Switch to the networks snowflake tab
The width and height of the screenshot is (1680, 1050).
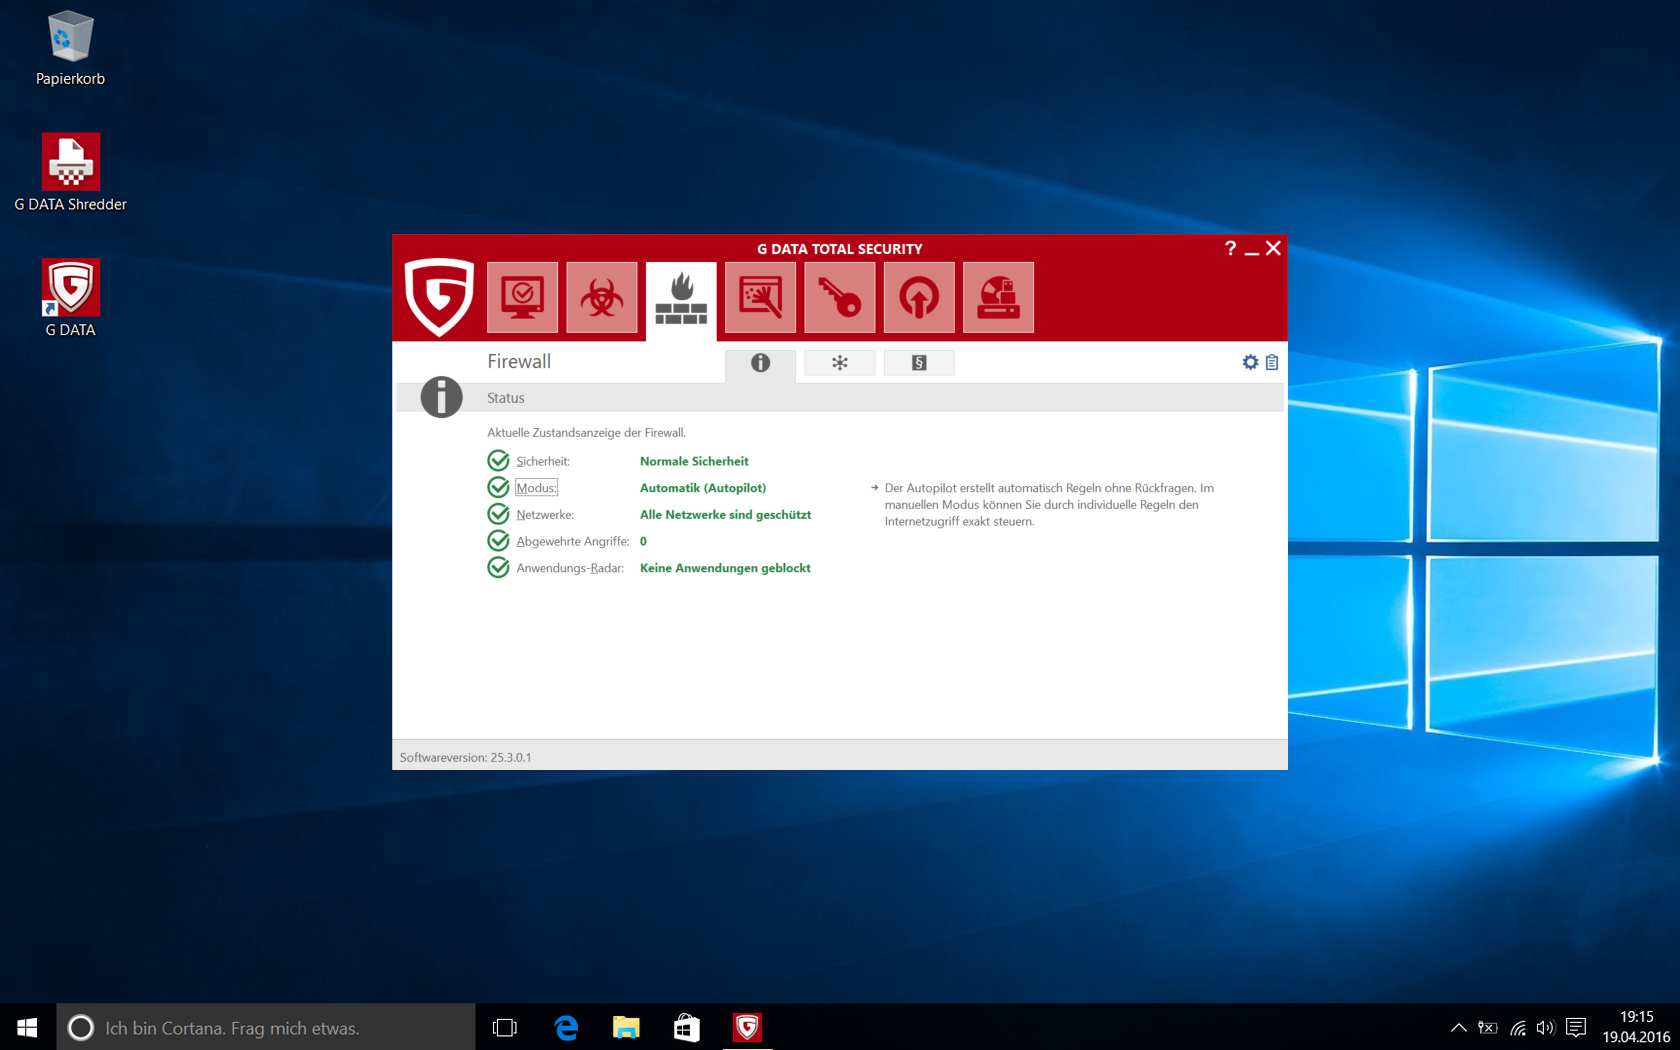840,363
